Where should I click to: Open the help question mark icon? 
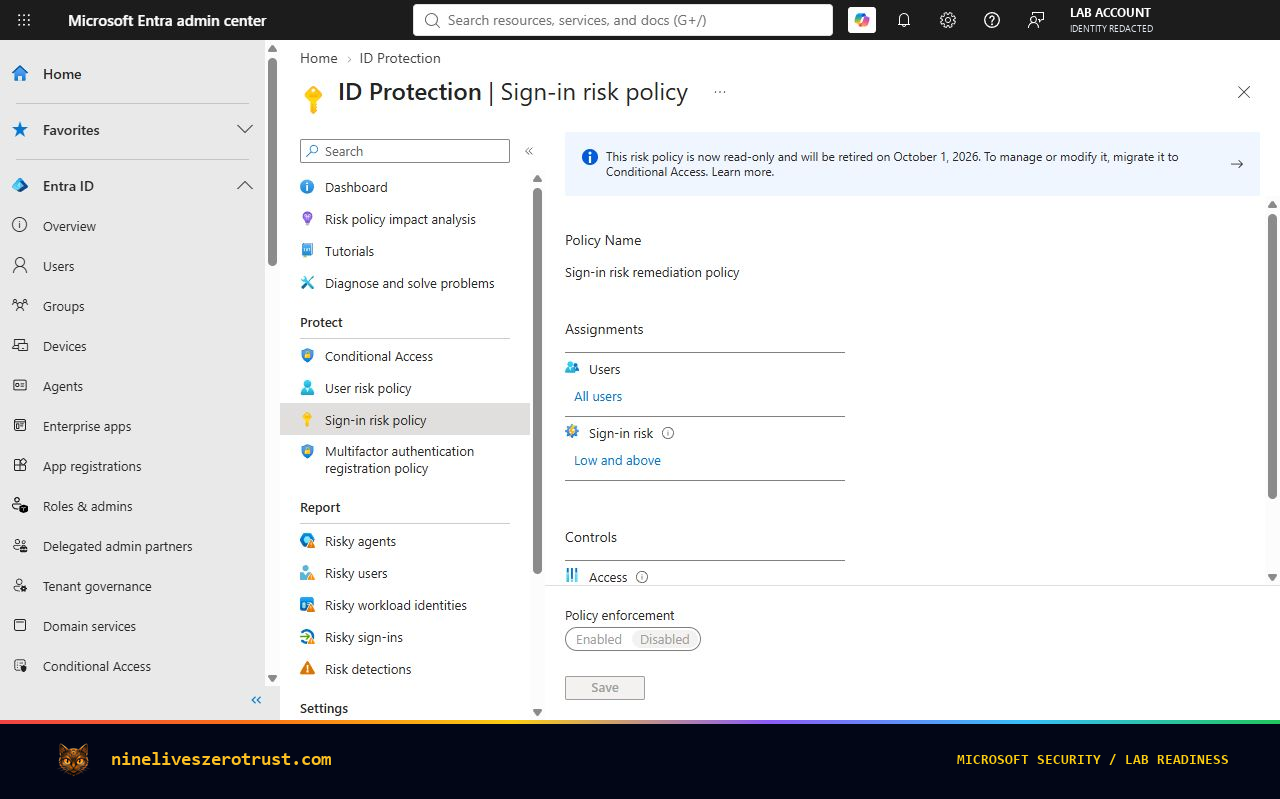tap(992, 20)
